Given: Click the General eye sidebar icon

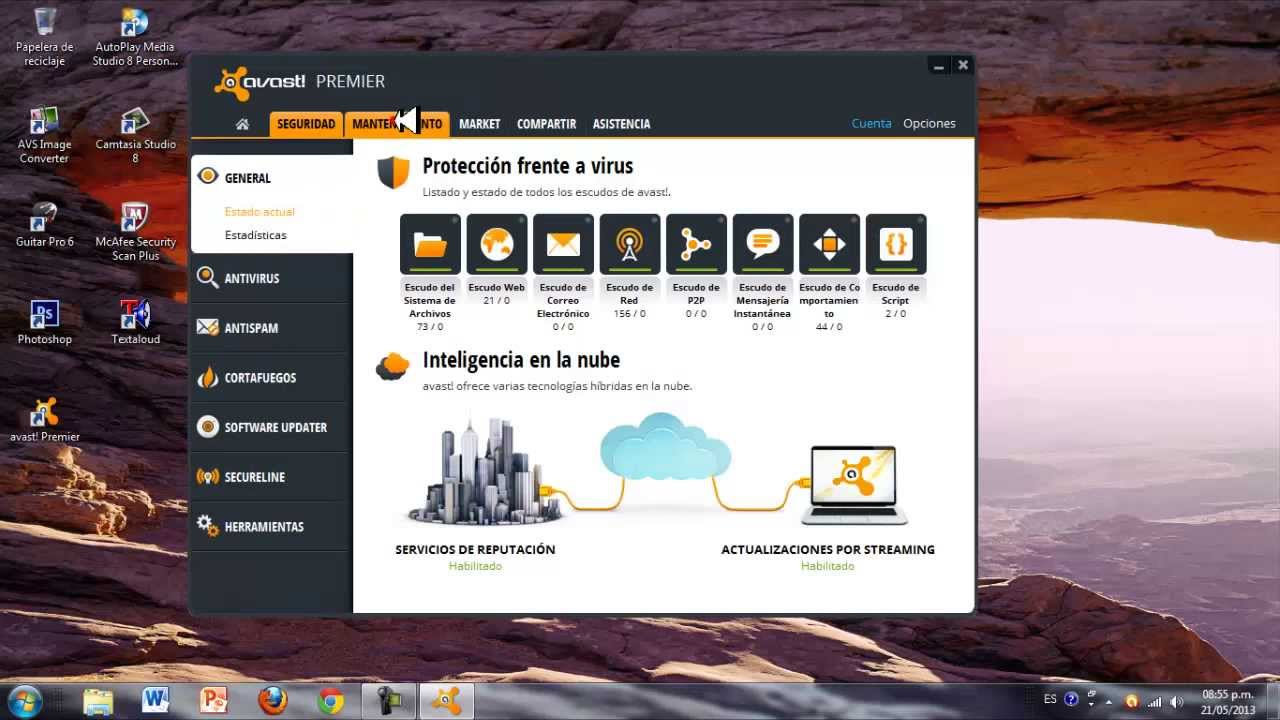Looking at the screenshot, I should pos(207,177).
